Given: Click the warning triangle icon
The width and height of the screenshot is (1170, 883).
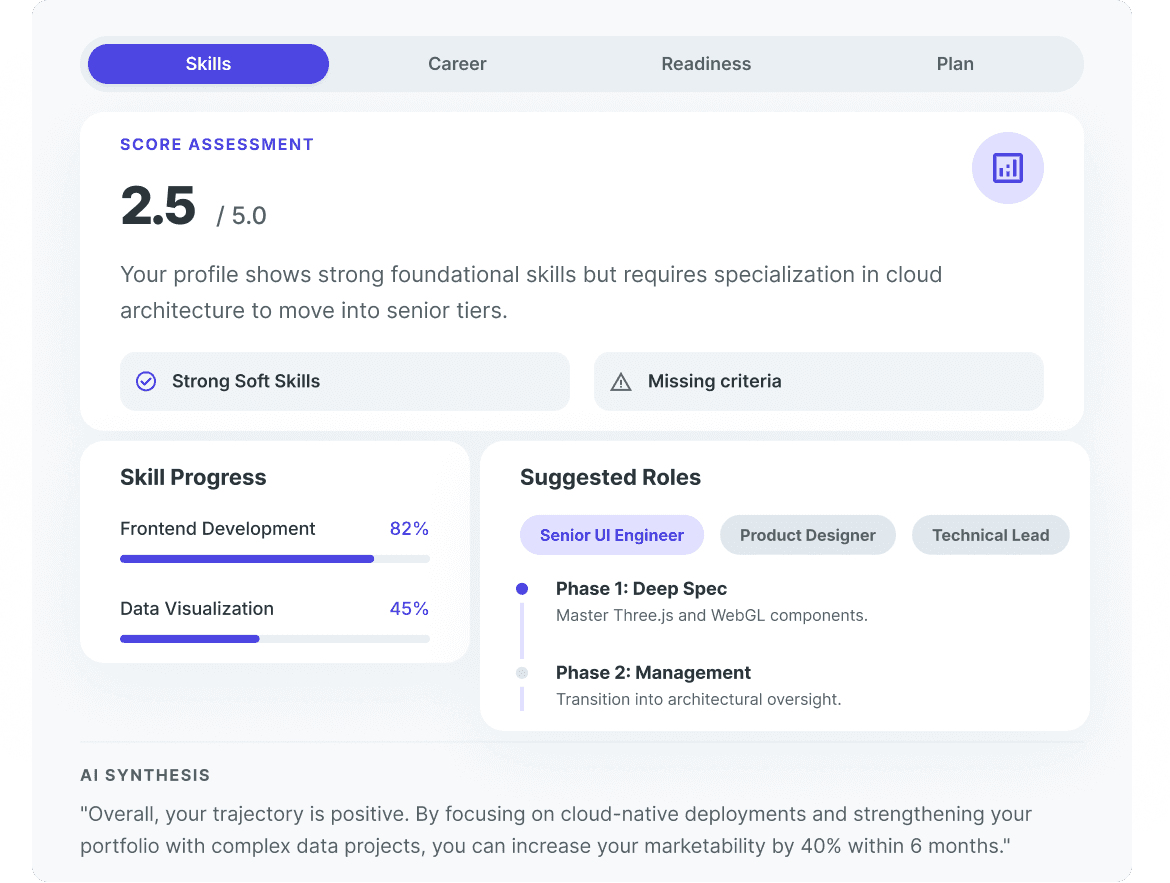Looking at the screenshot, I should 621,382.
